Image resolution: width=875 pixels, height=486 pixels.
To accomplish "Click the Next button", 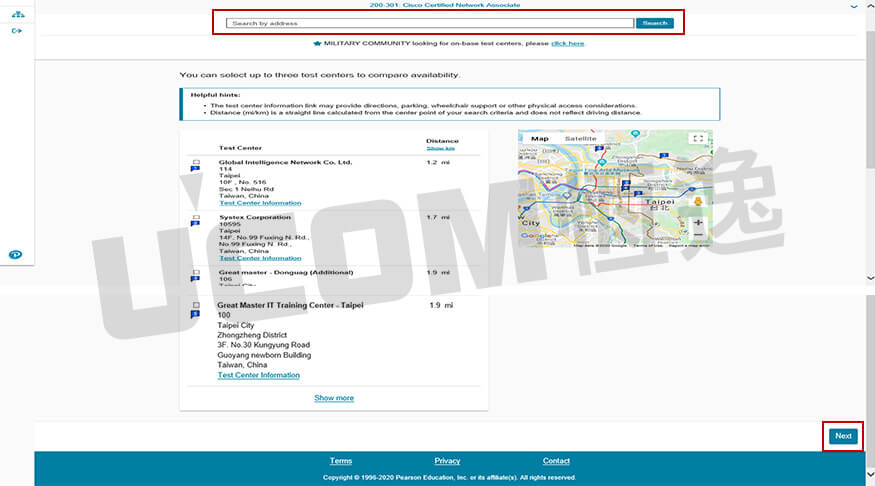I will coord(843,436).
